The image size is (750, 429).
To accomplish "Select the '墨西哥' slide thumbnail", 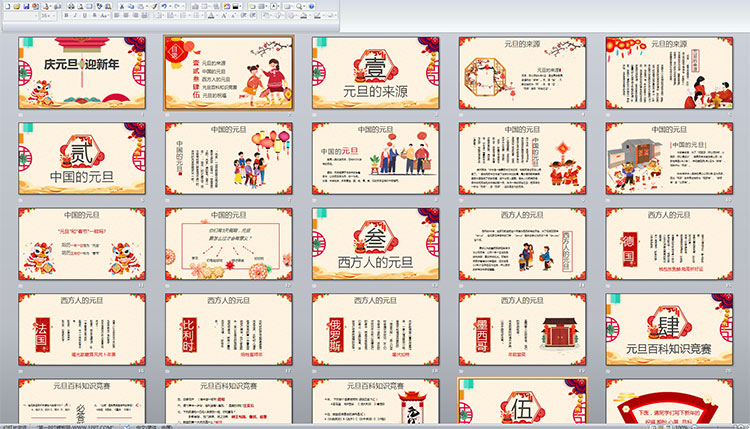I will tap(522, 330).
